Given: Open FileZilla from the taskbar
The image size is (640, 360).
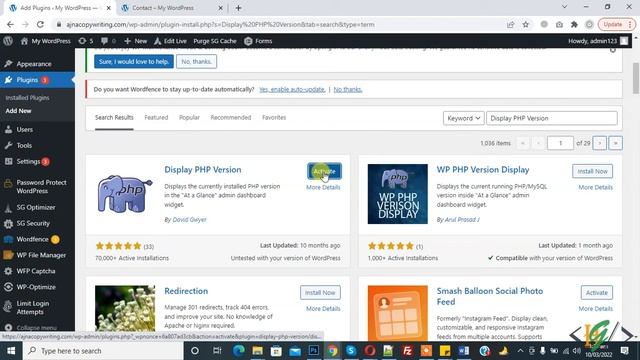Looking at the screenshot, I should 407,351.
